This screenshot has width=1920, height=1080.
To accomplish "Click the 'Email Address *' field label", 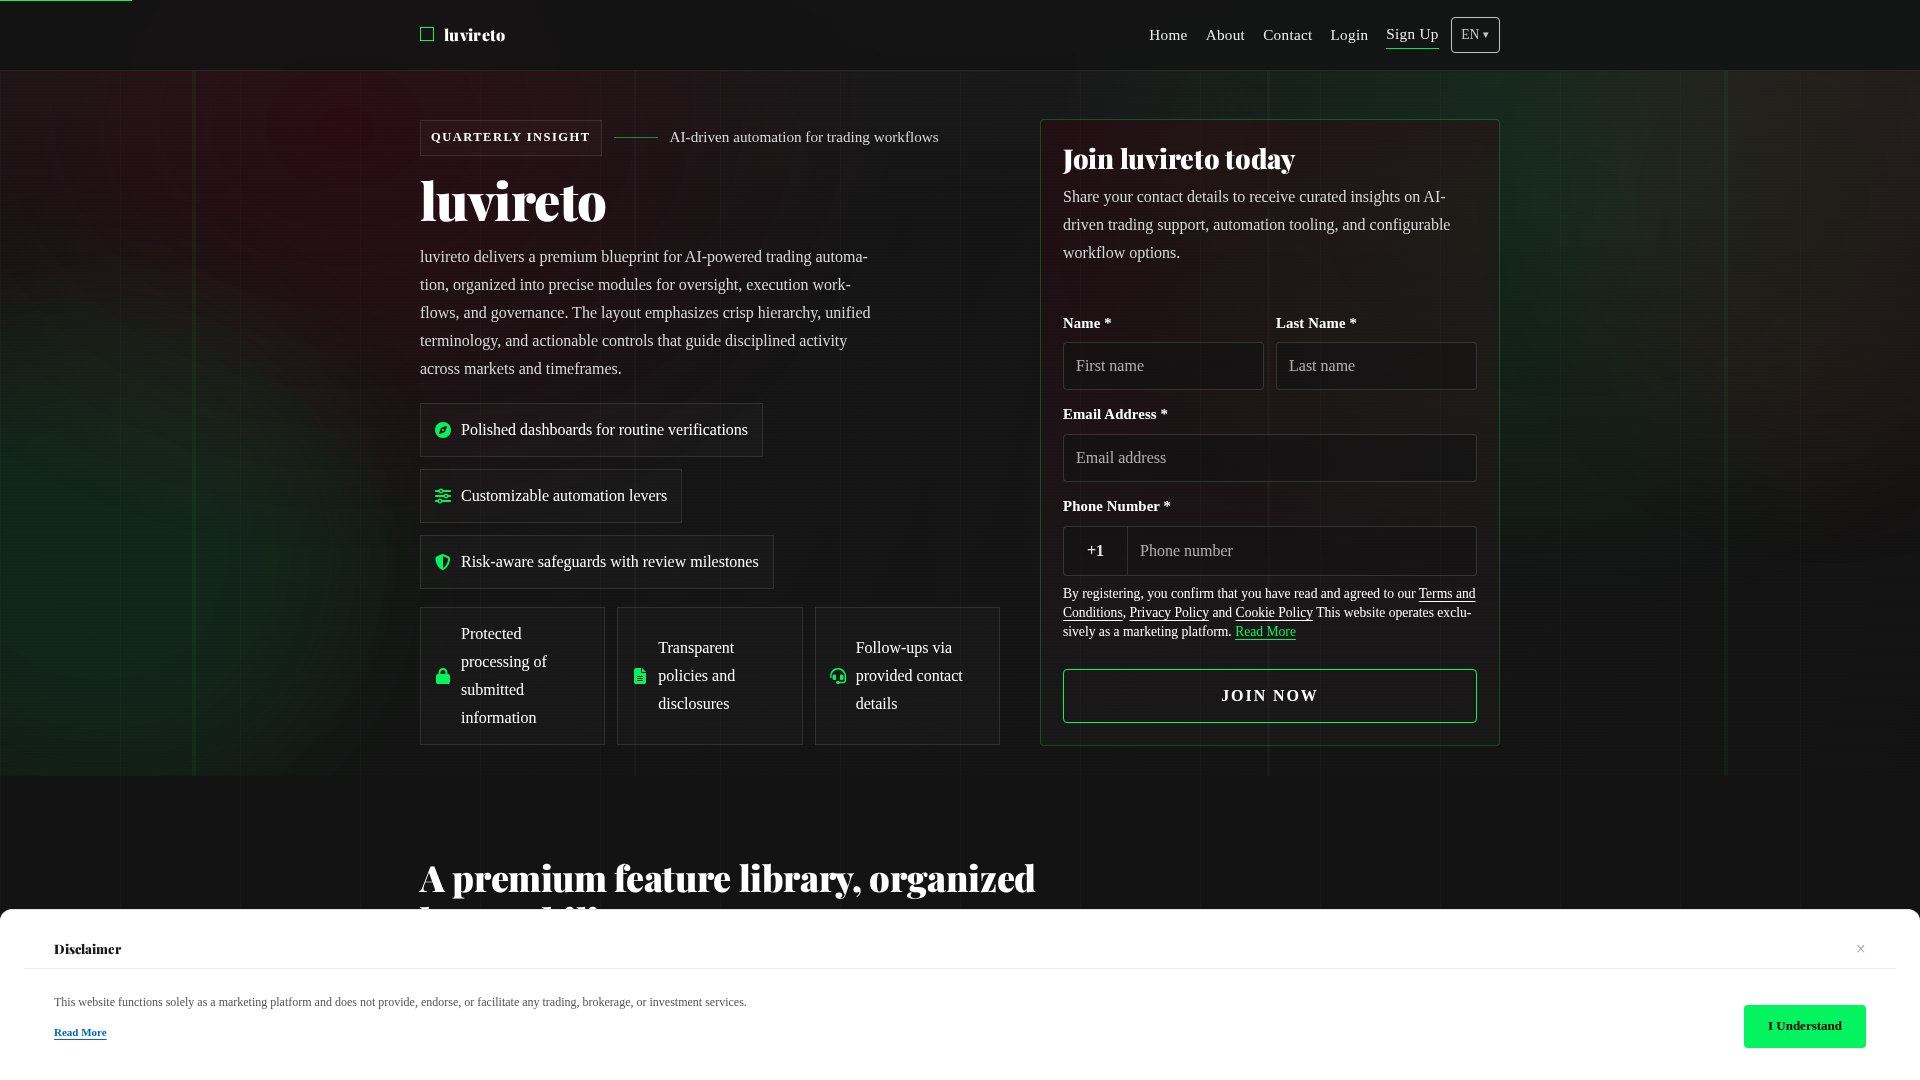I will tap(1115, 414).
